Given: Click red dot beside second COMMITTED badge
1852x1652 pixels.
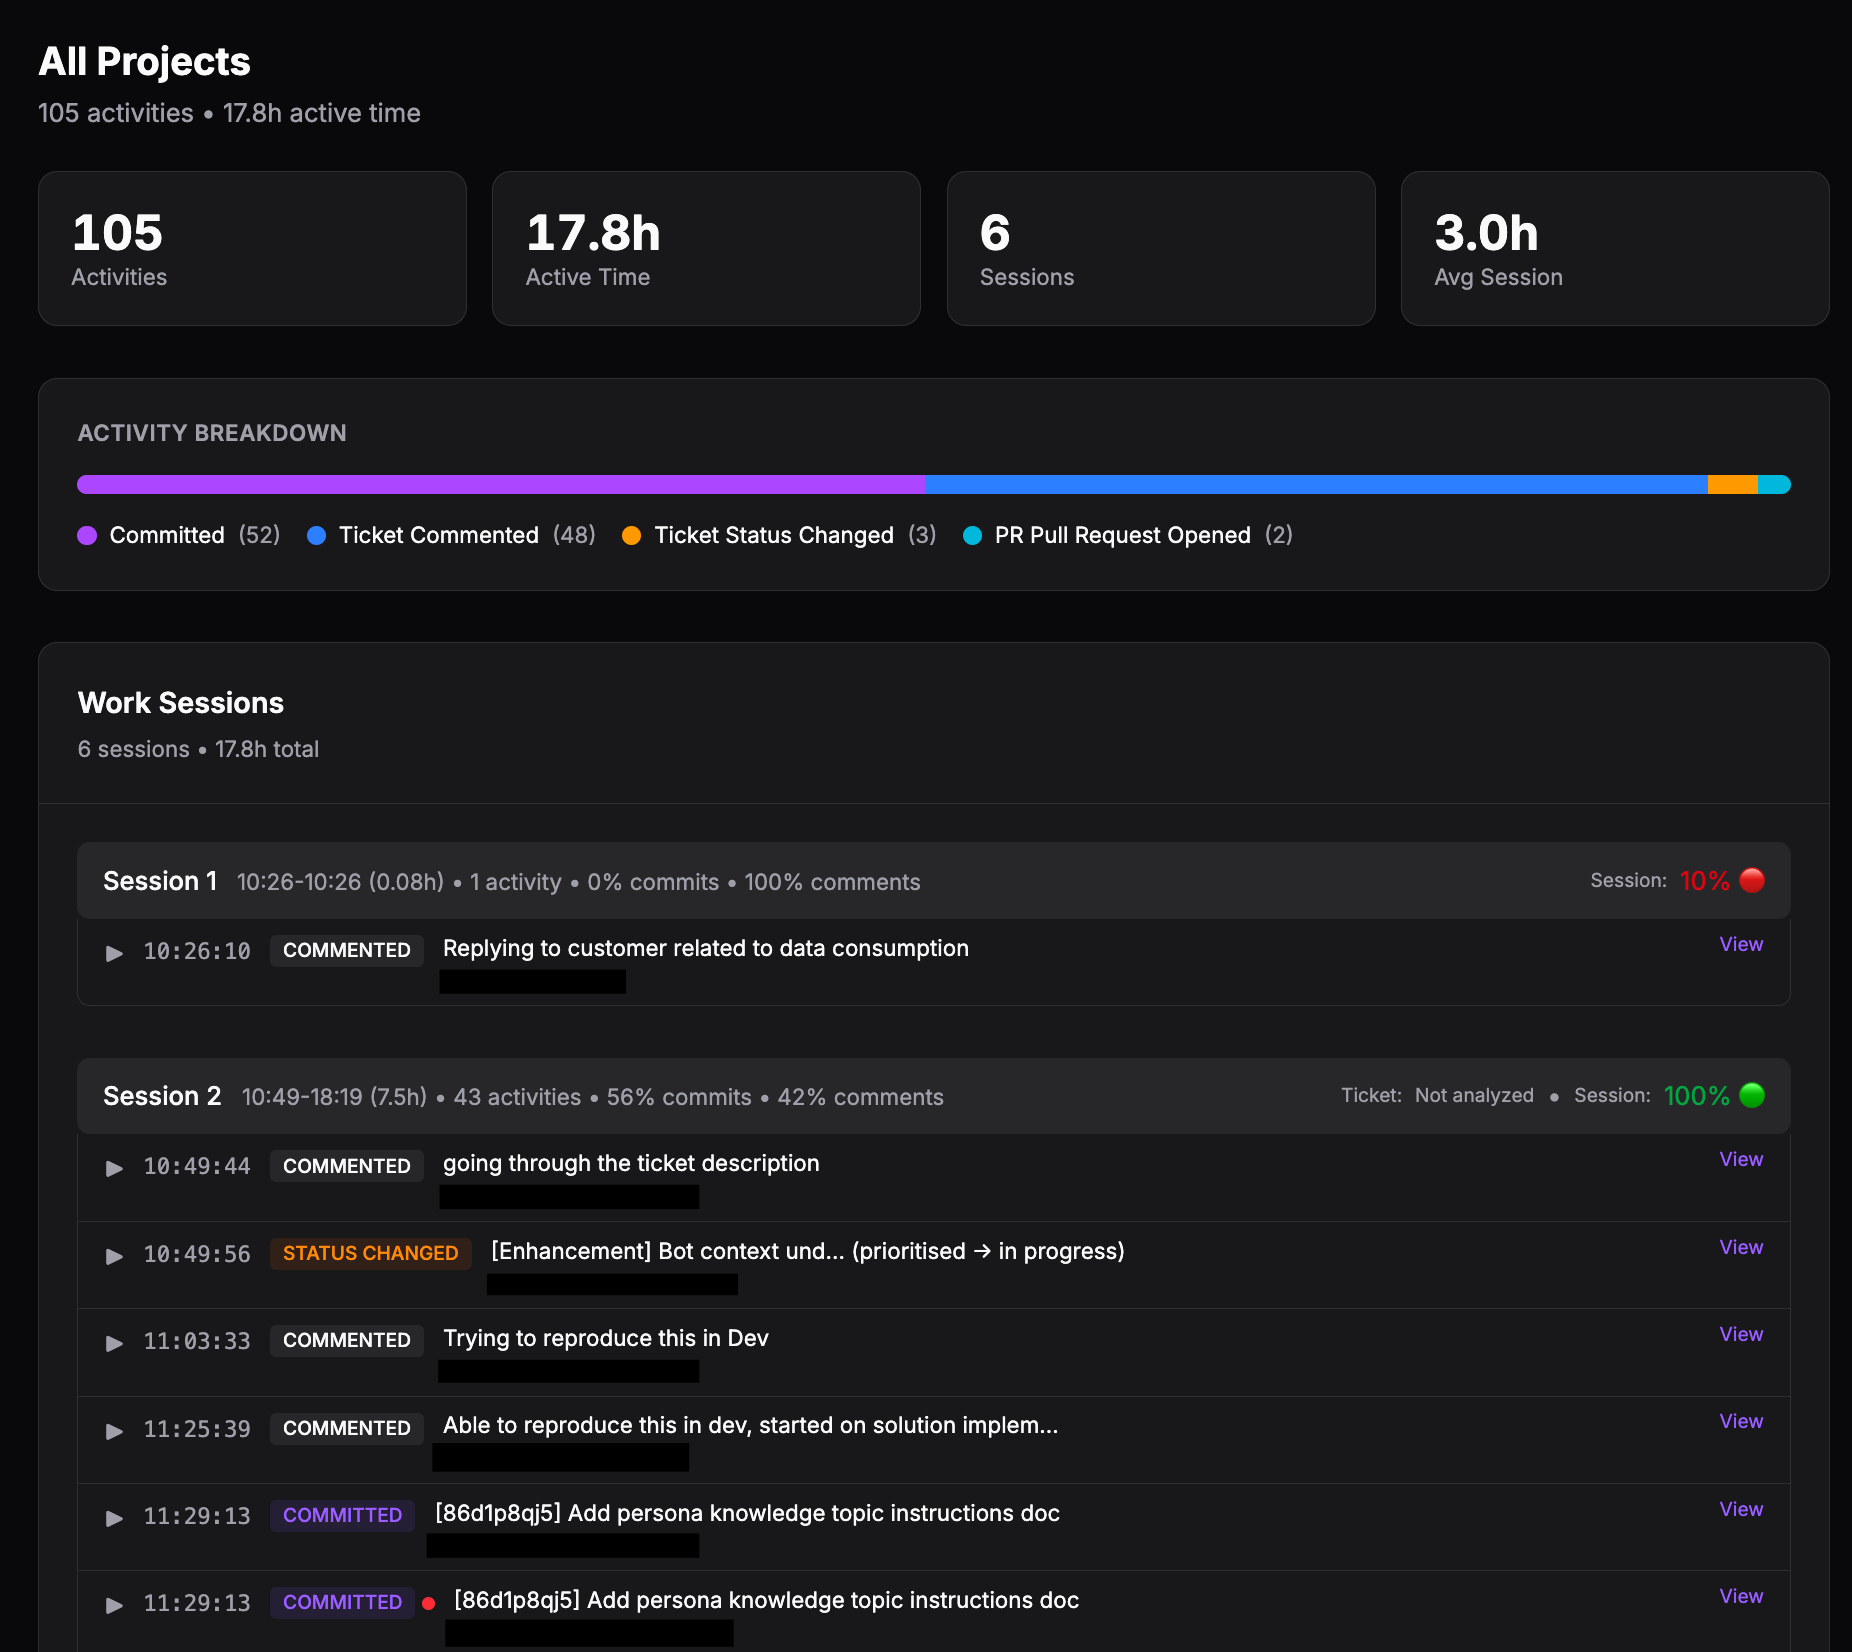Looking at the screenshot, I should click(429, 1603).
